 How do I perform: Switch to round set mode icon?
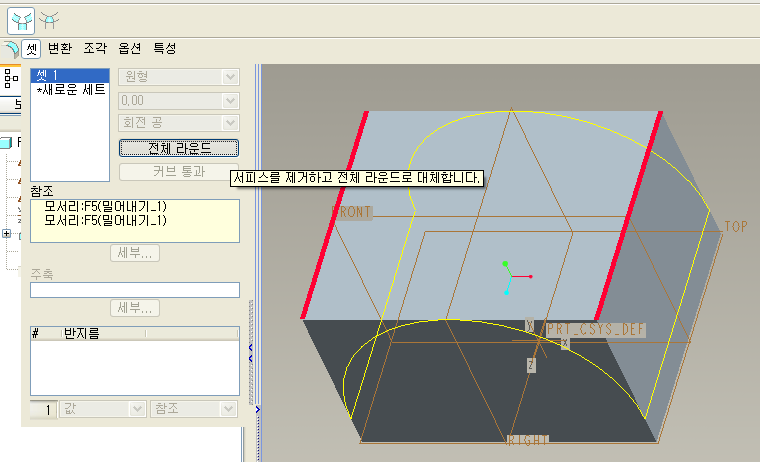pos(23,19)
